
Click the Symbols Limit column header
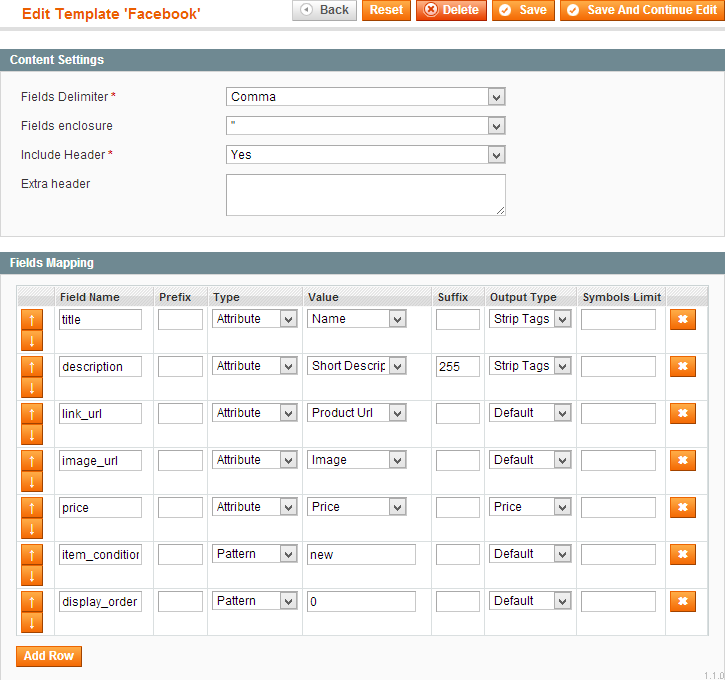621,297
